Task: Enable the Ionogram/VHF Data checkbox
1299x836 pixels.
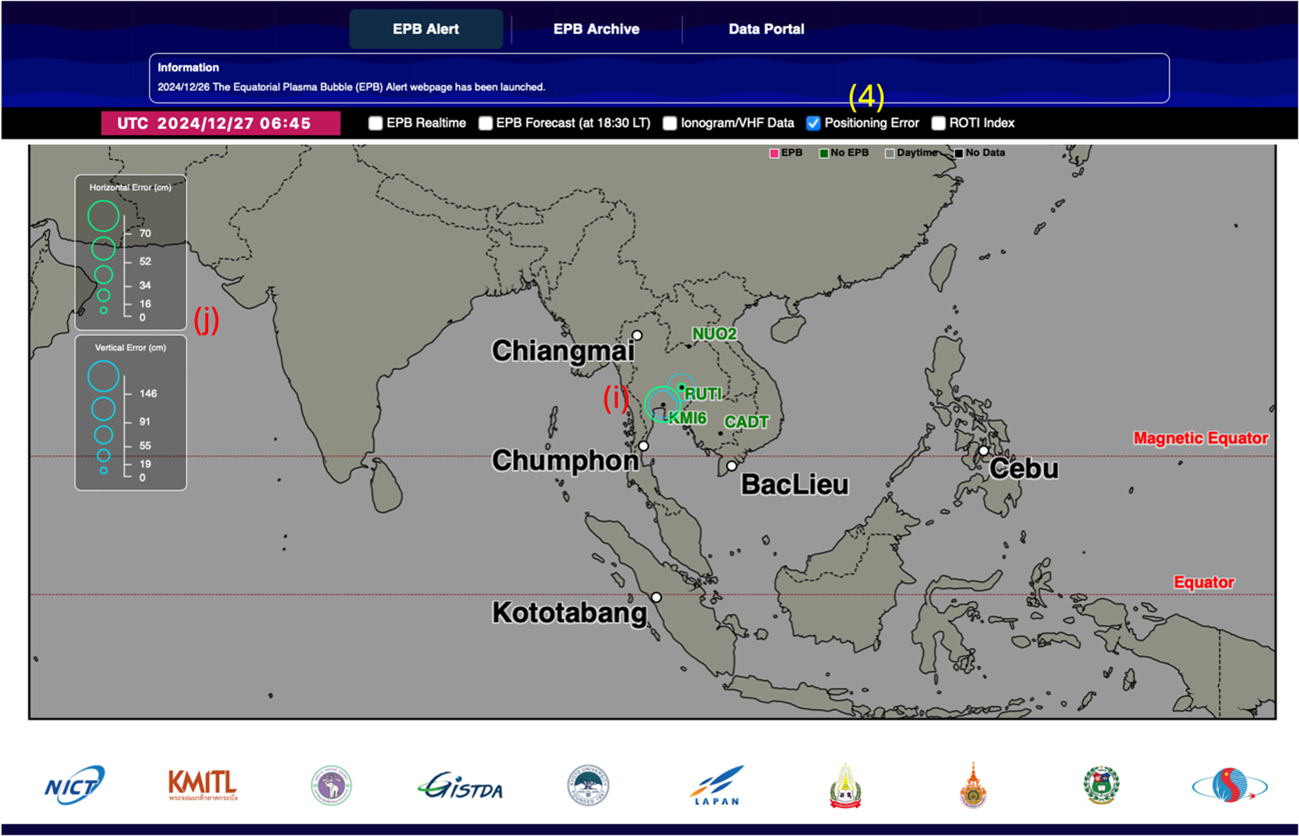Action: pos(670,123)
